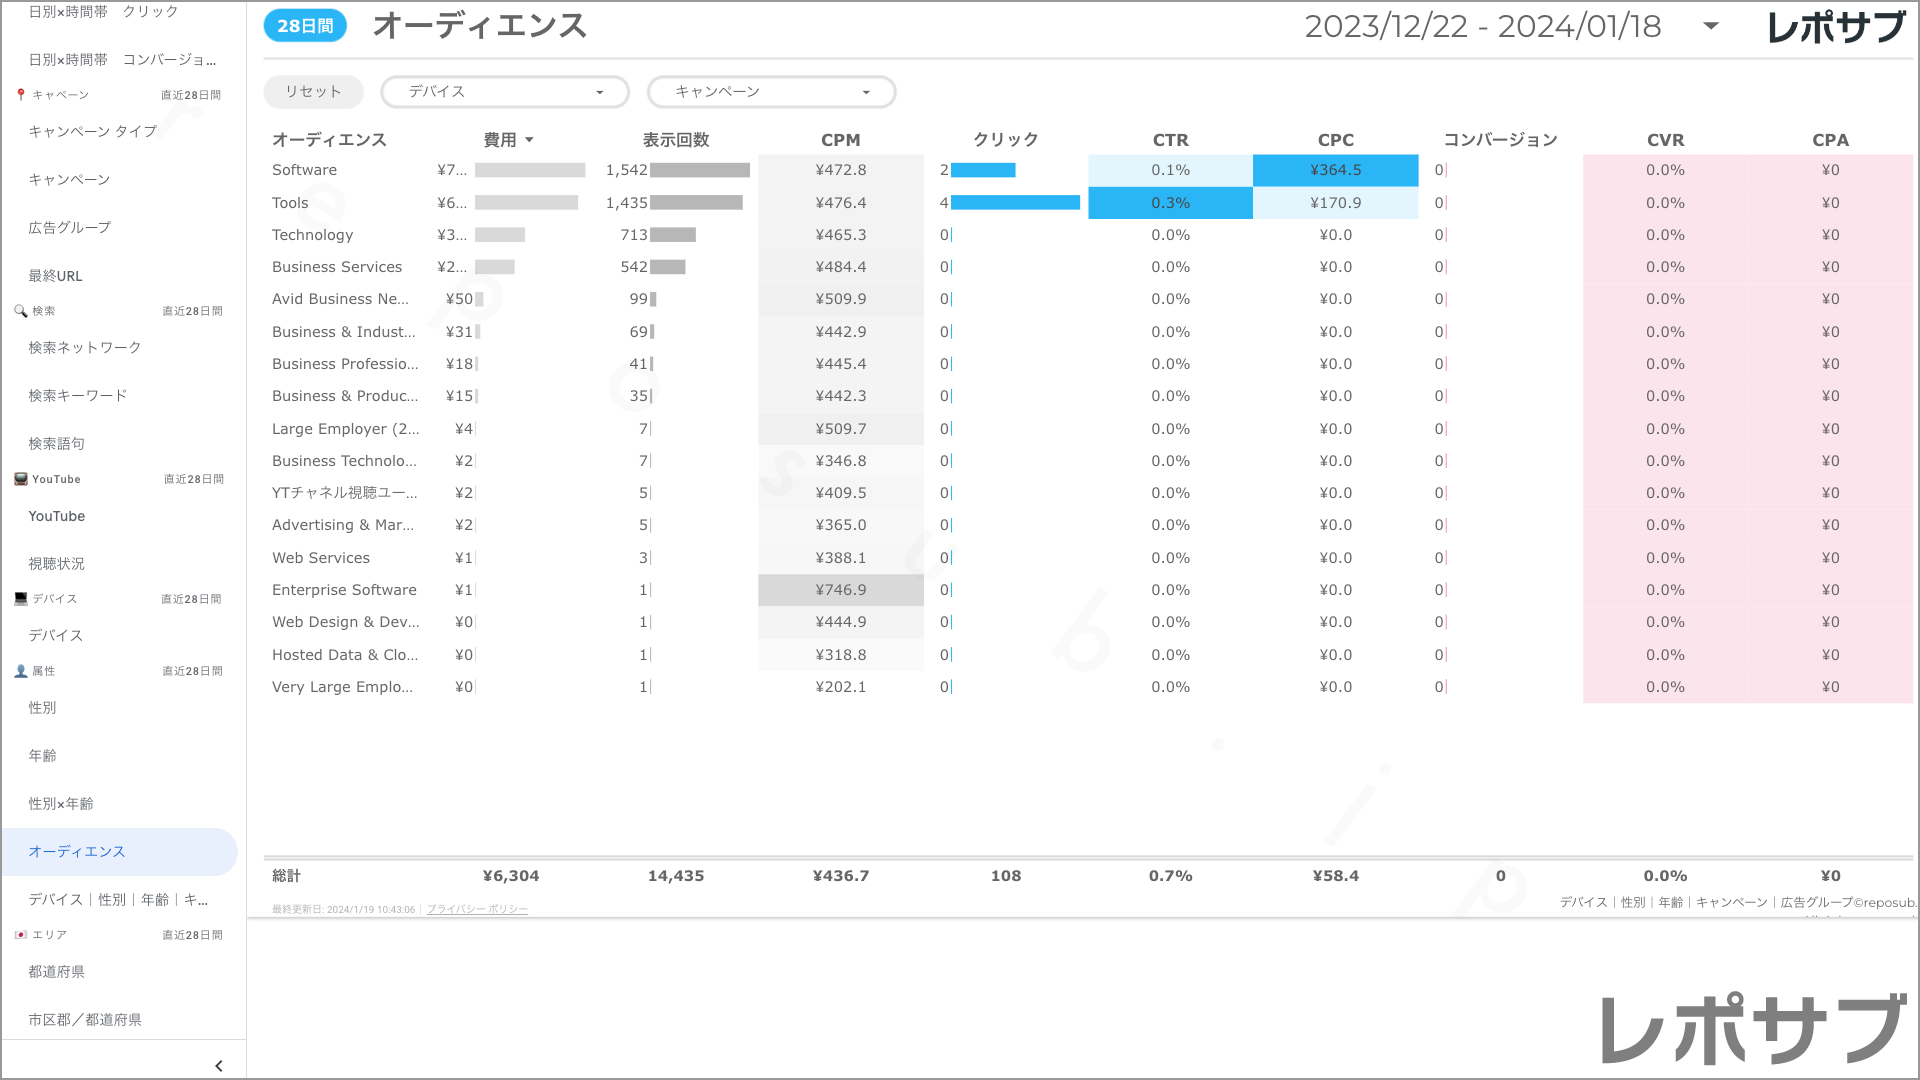This screenshot has width=1920, height=1080.
Task: Go to the 性別×年齢 sidebar page
Action: coord(61,804)
